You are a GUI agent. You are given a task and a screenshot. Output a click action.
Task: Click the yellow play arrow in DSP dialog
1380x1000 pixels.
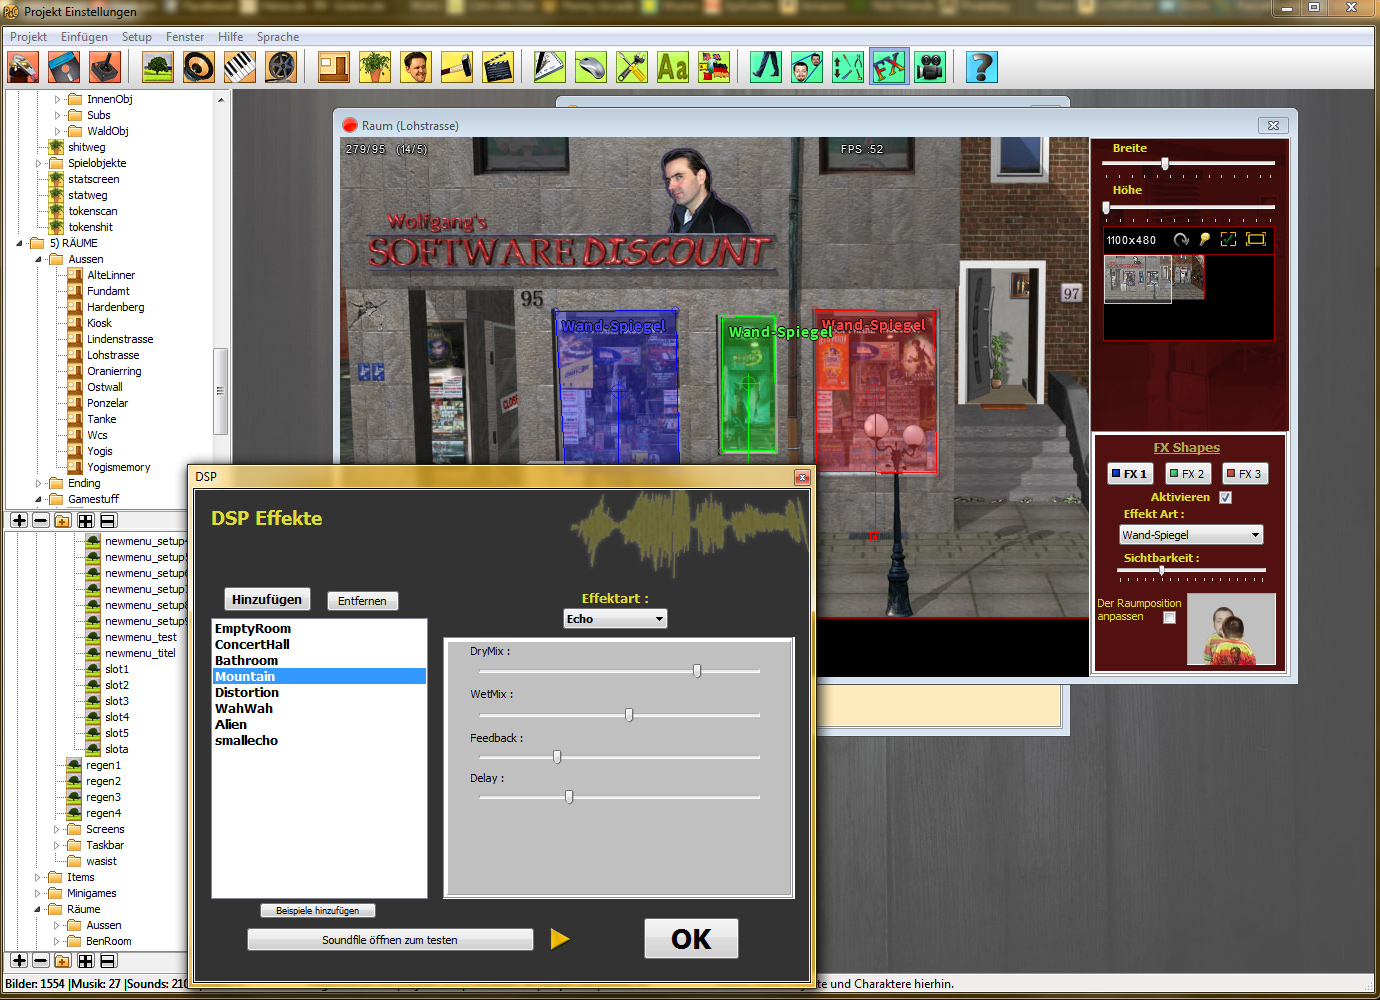[560, 939]
